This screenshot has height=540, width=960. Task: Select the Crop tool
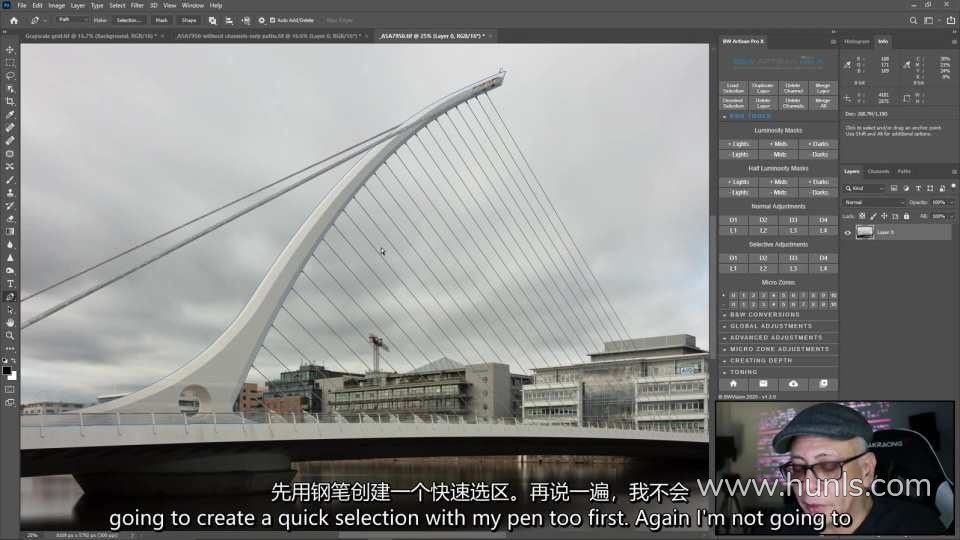click(10, 101)
